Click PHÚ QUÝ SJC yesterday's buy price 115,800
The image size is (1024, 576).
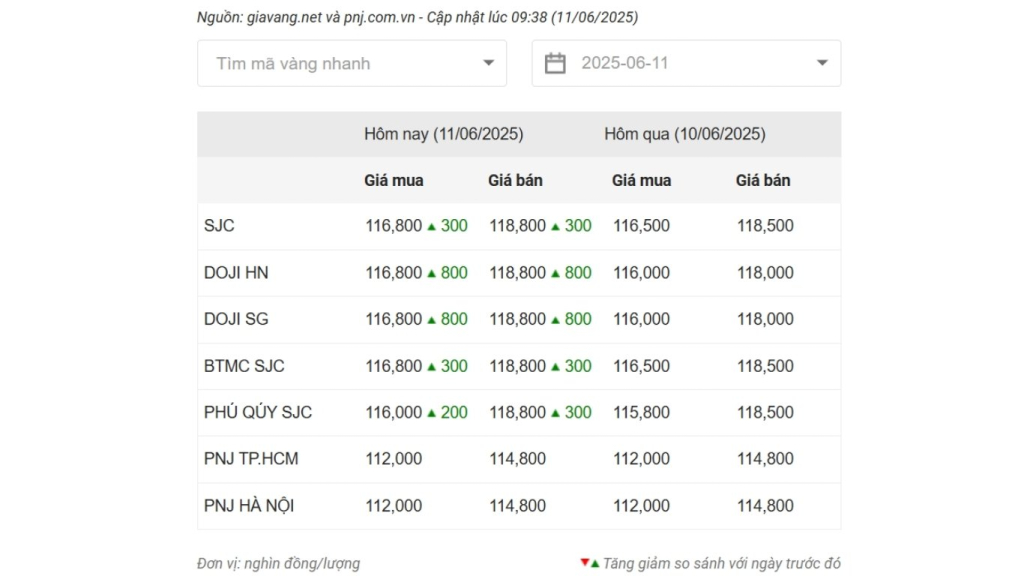tap(641, 413)
